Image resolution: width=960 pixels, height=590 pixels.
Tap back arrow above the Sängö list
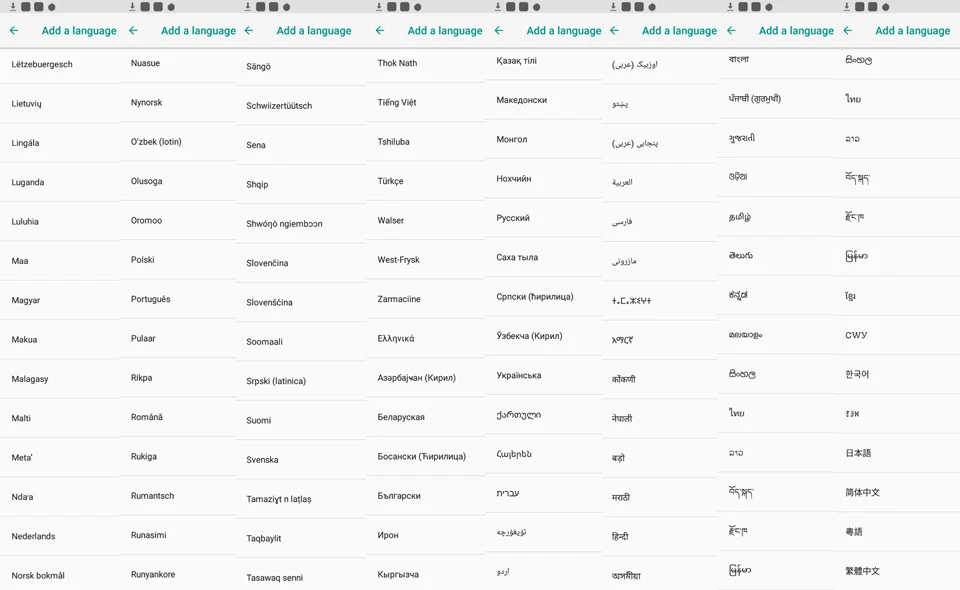[x=249, y=31]
